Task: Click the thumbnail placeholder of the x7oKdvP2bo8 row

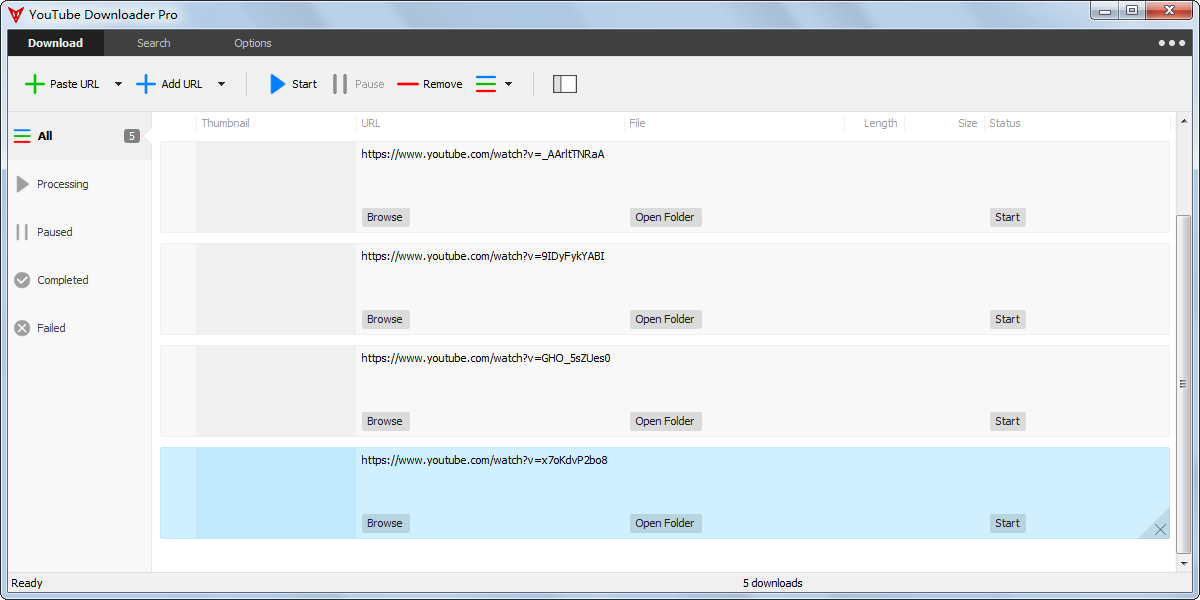Action: (x=276, y=493)
